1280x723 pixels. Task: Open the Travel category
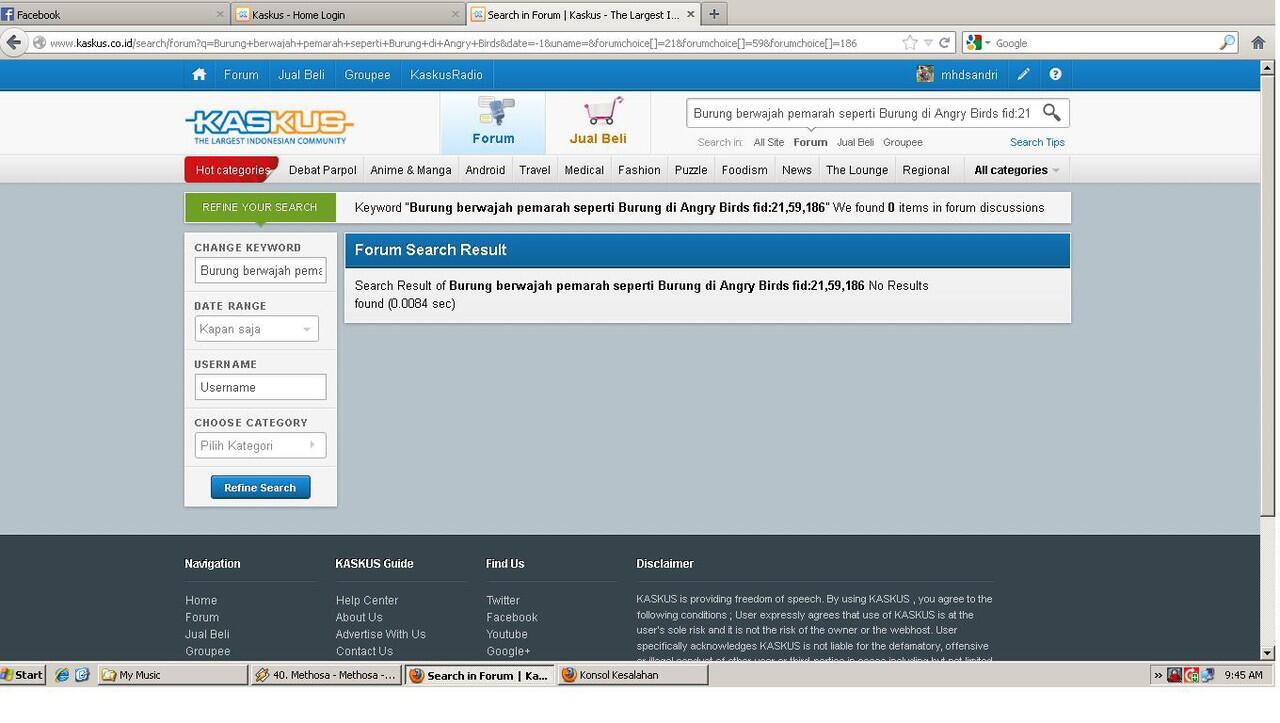click(x=535, y=170)
